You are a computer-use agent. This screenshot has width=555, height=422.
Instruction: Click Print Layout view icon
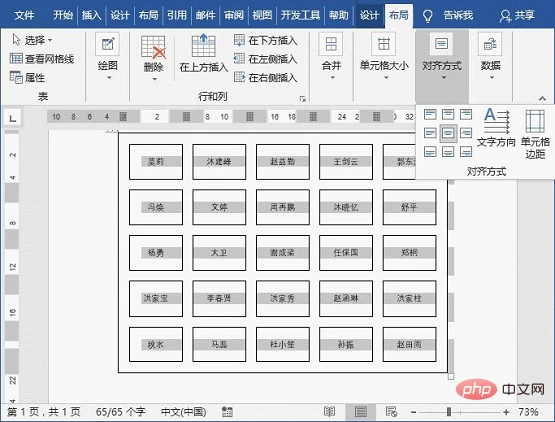361,411
